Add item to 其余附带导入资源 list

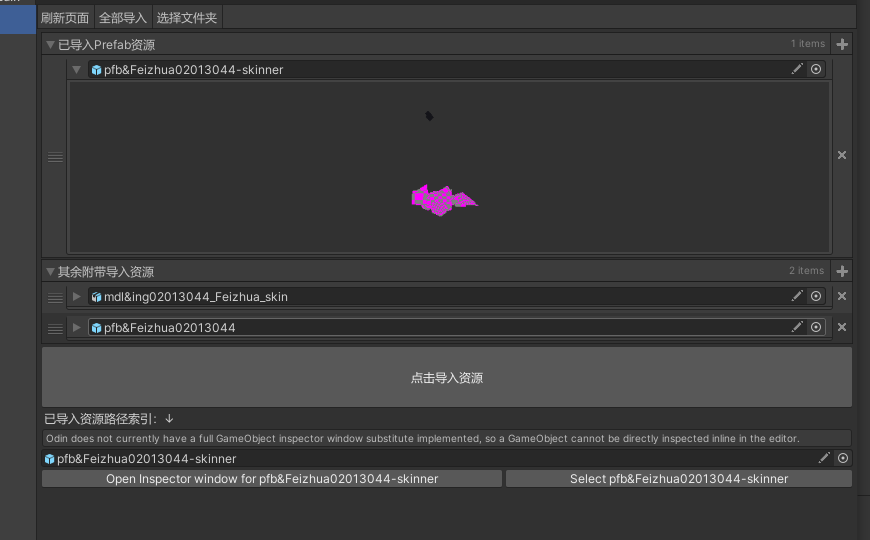pos(842,271)
